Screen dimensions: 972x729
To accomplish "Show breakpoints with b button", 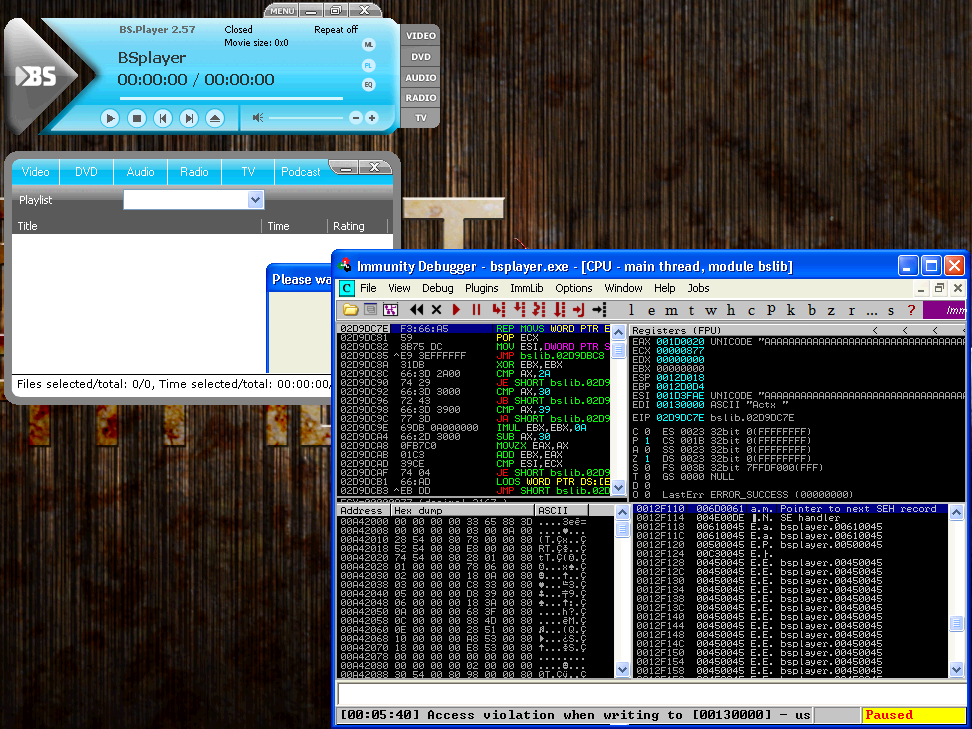I will (x=811, y=310).
